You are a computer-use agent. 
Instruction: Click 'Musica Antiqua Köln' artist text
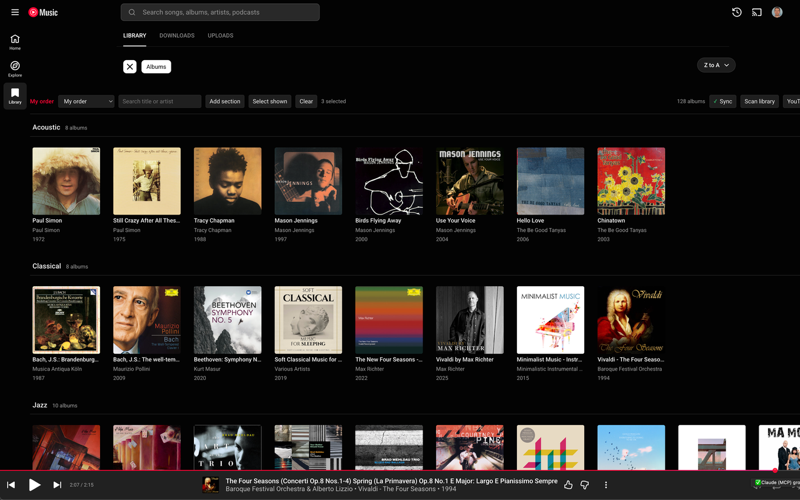pos(57,369)
